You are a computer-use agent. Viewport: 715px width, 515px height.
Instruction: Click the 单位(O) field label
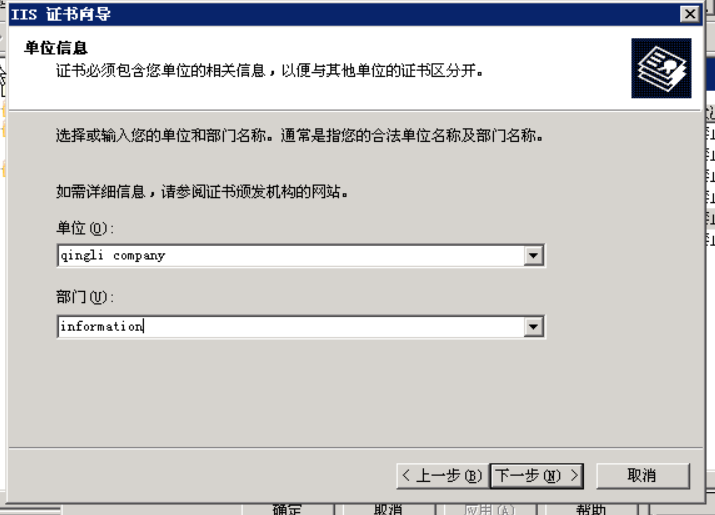click(x=85, y=228)
